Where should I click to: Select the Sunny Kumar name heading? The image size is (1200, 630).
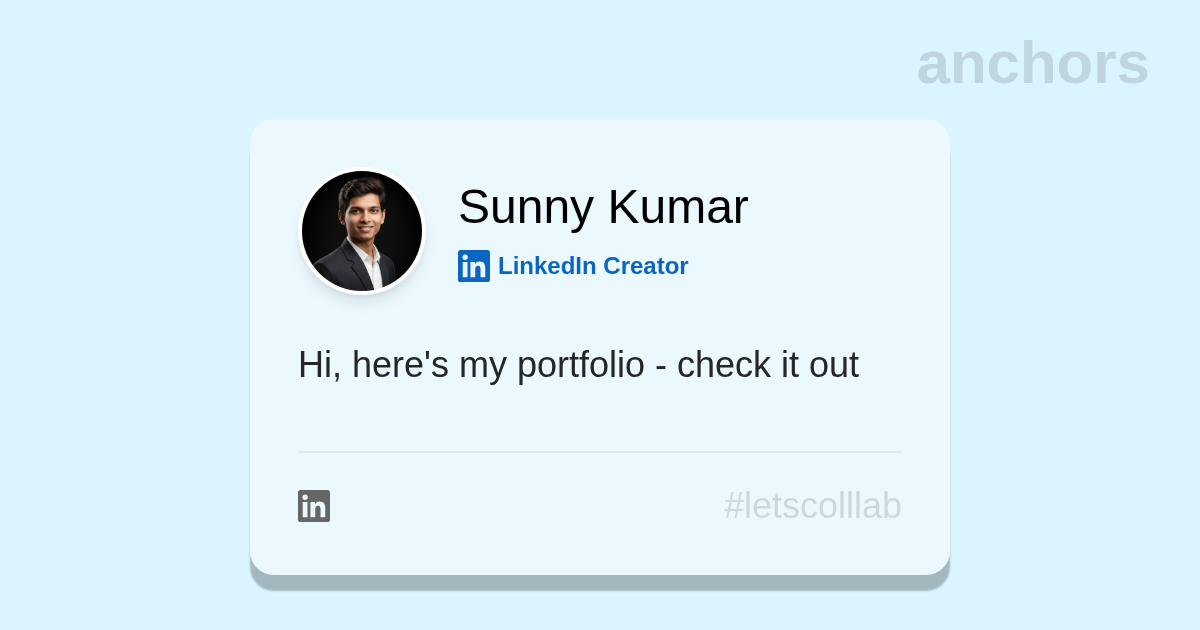point(603,207)
